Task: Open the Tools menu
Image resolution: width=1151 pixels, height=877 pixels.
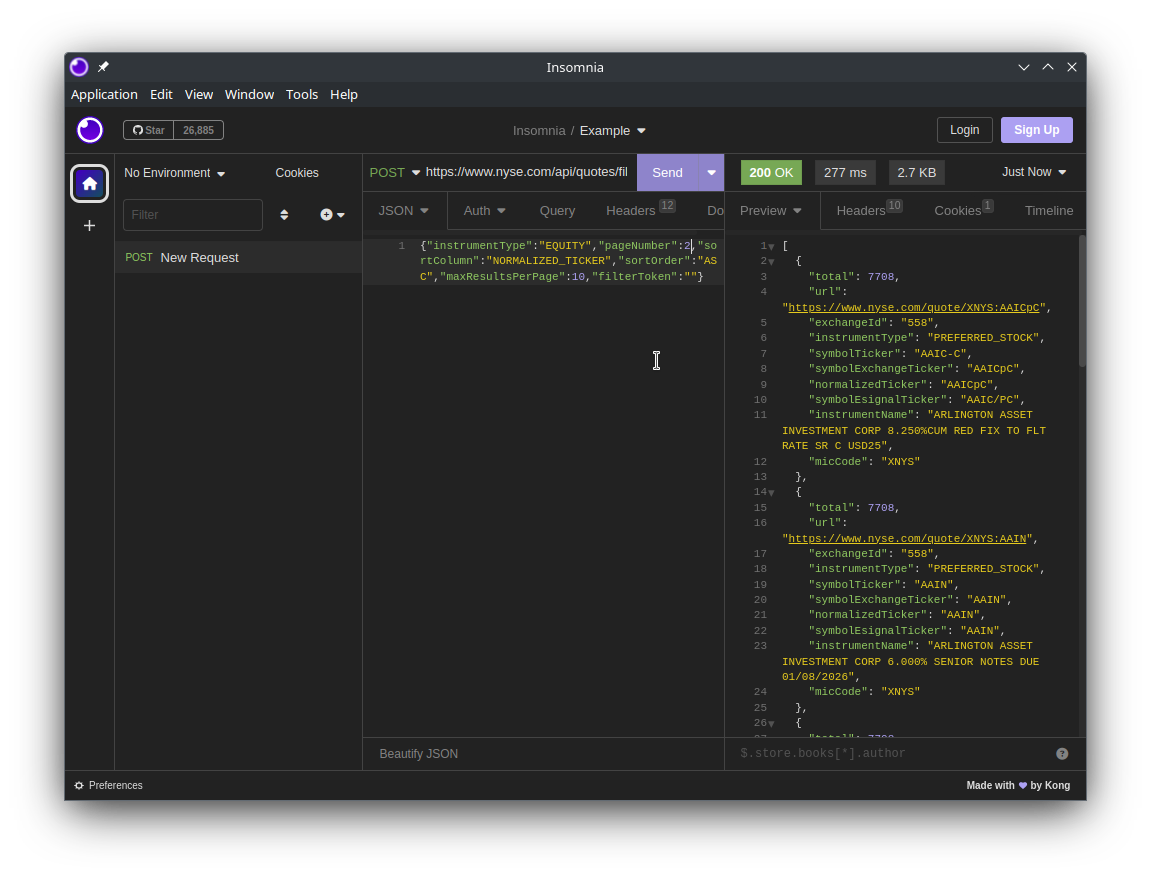Action: click(x=301, y=94)
